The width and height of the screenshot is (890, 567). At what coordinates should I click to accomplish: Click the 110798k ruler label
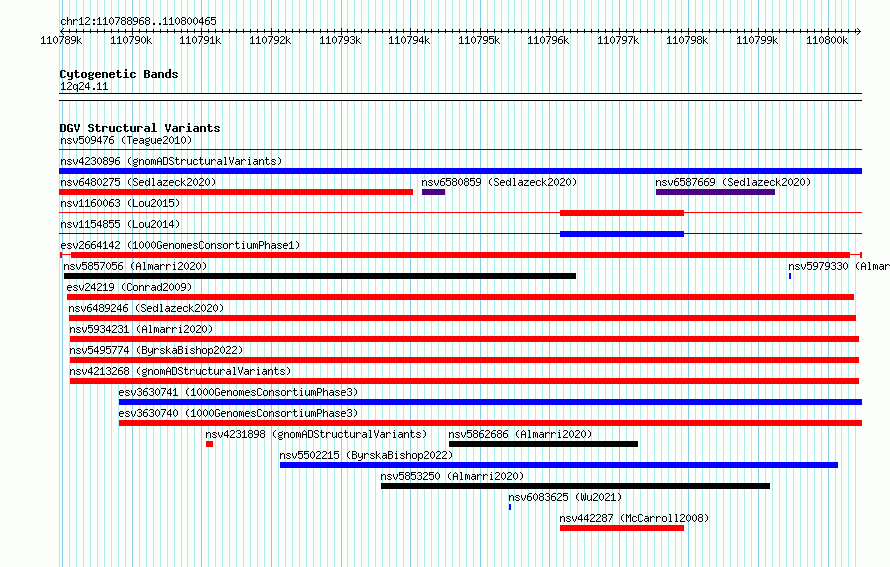[687, 40]
